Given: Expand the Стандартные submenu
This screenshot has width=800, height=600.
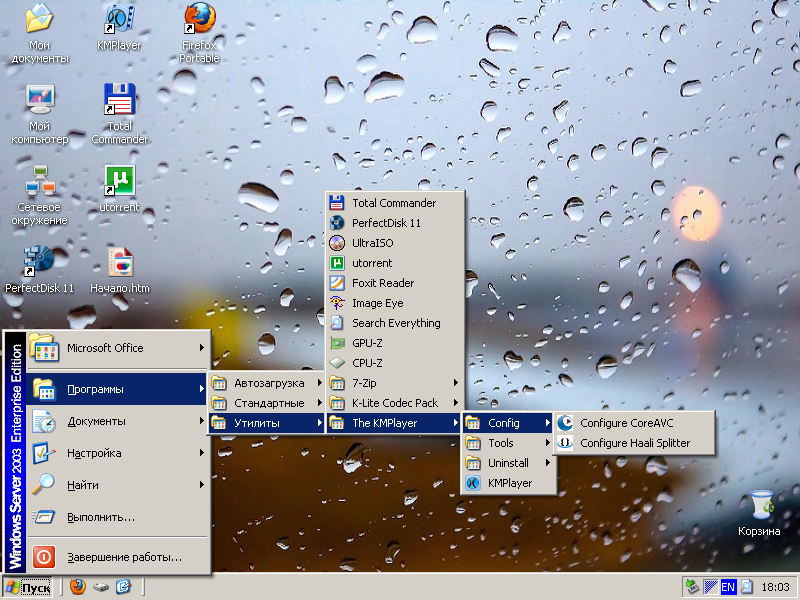Looking at the screenshot, I should 266,403.
